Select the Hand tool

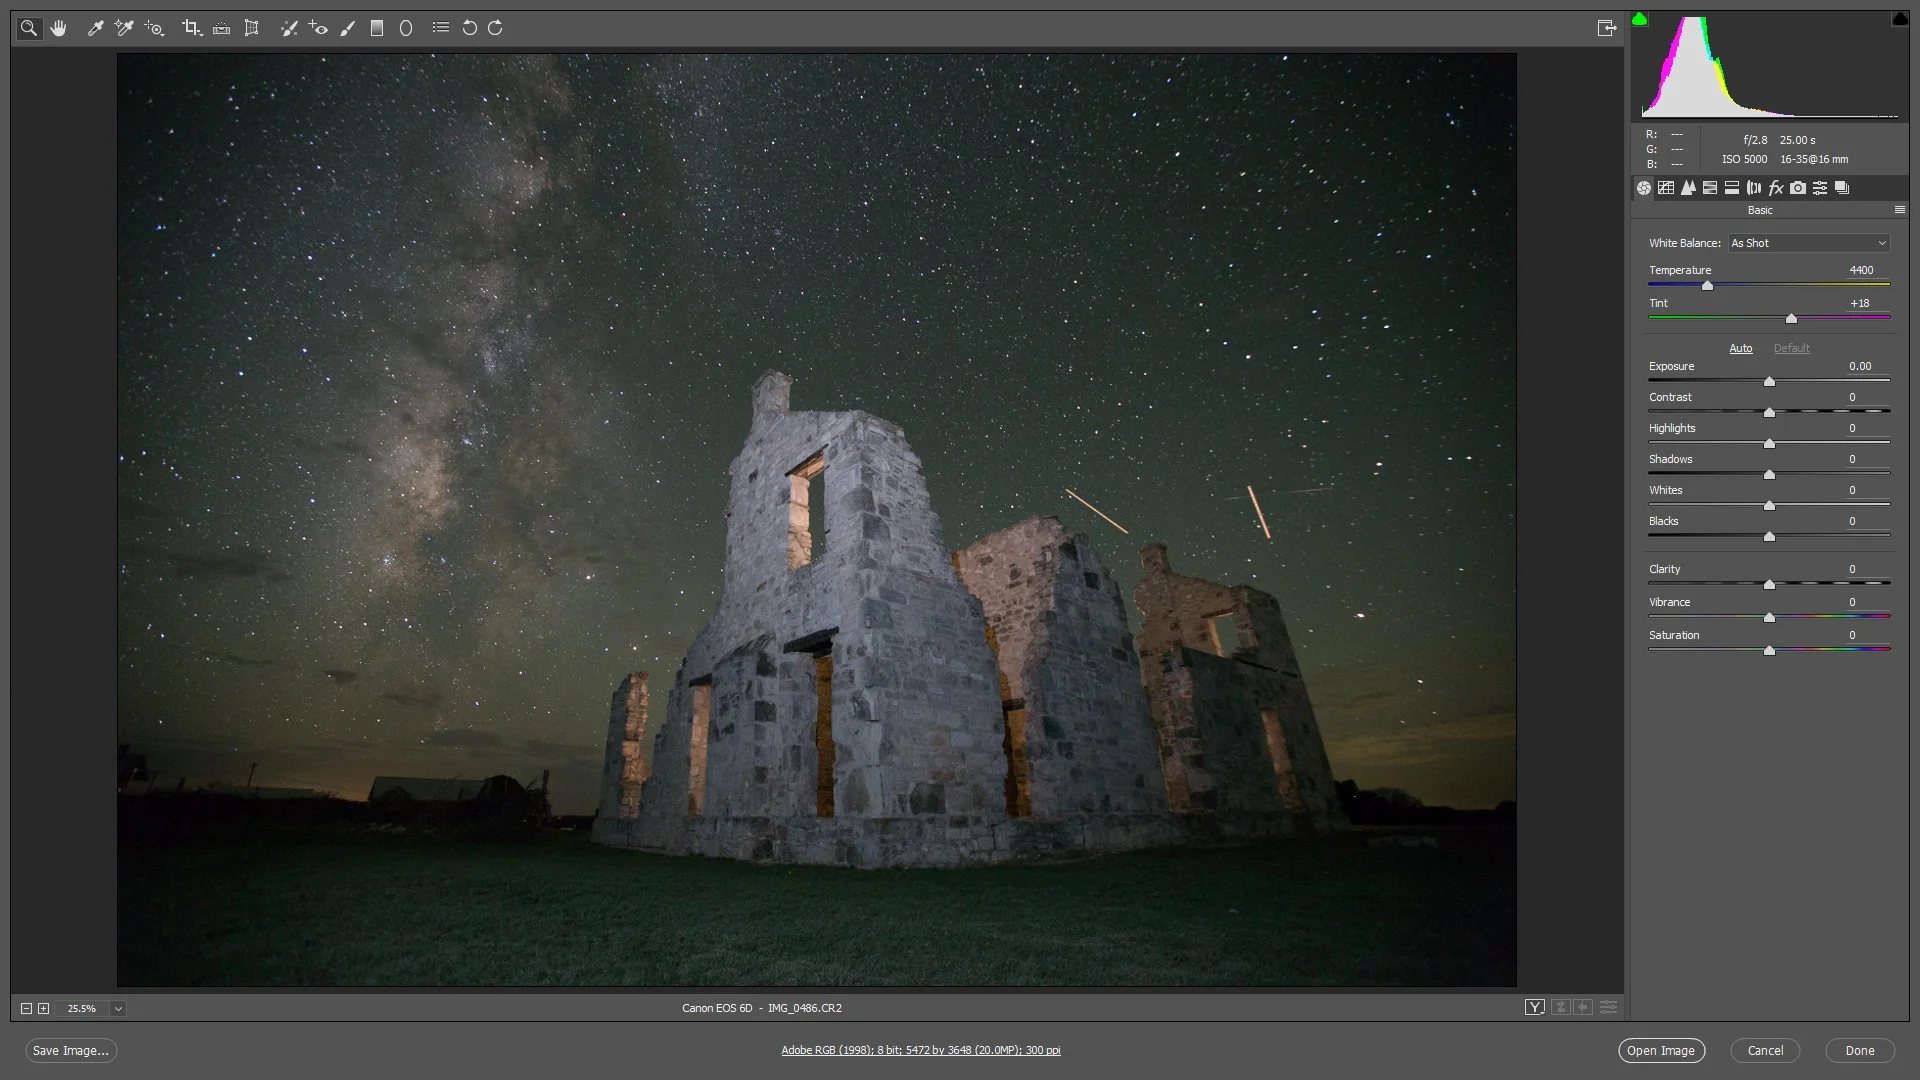click(59, 28)
